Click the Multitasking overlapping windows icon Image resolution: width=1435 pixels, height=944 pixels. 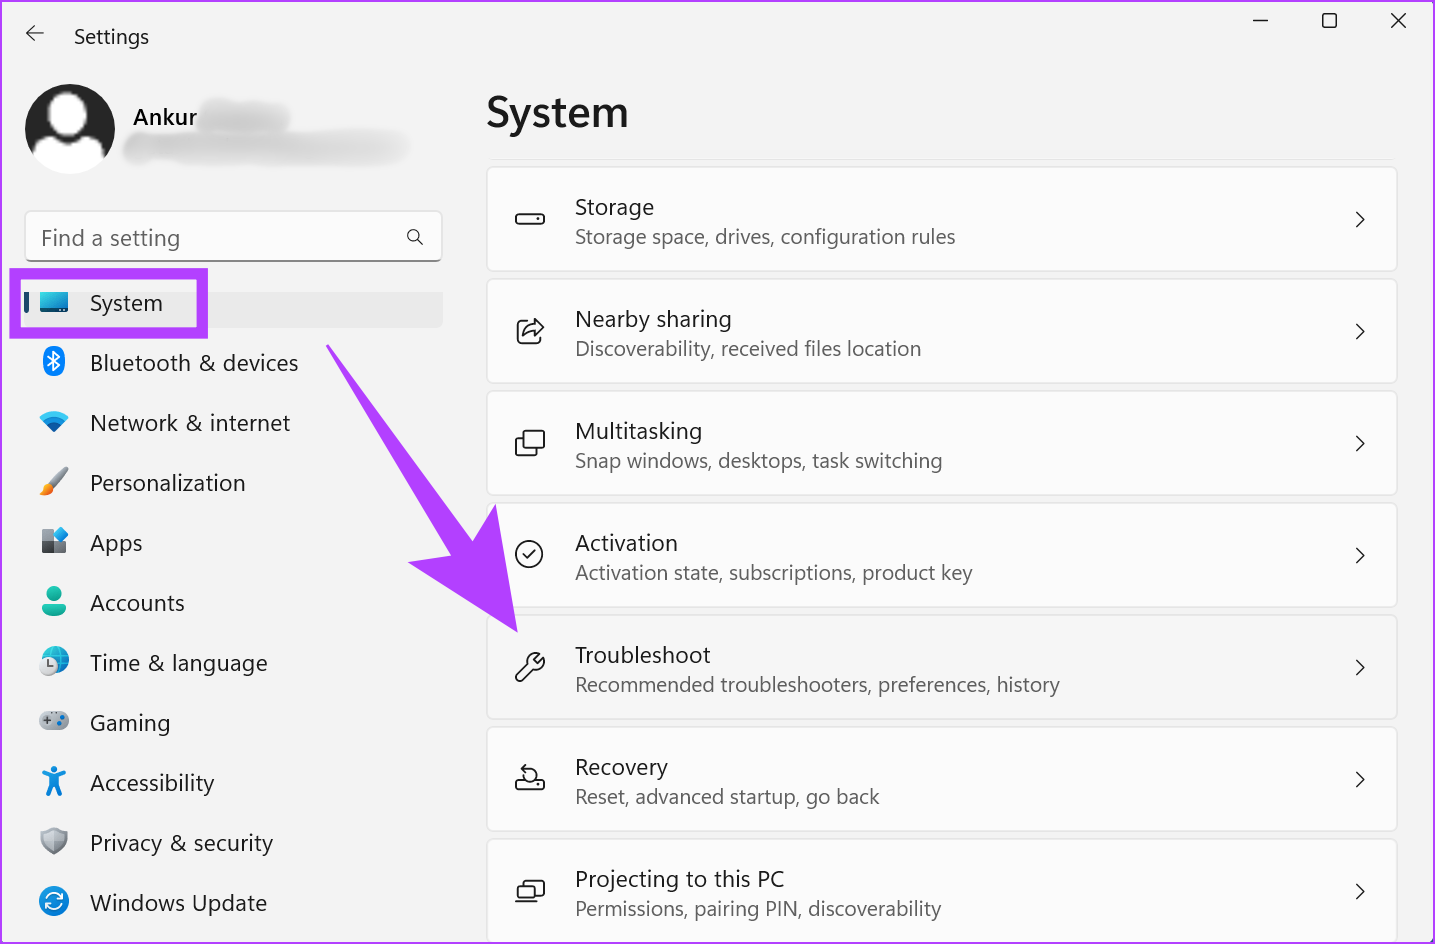tap(530, 443)
